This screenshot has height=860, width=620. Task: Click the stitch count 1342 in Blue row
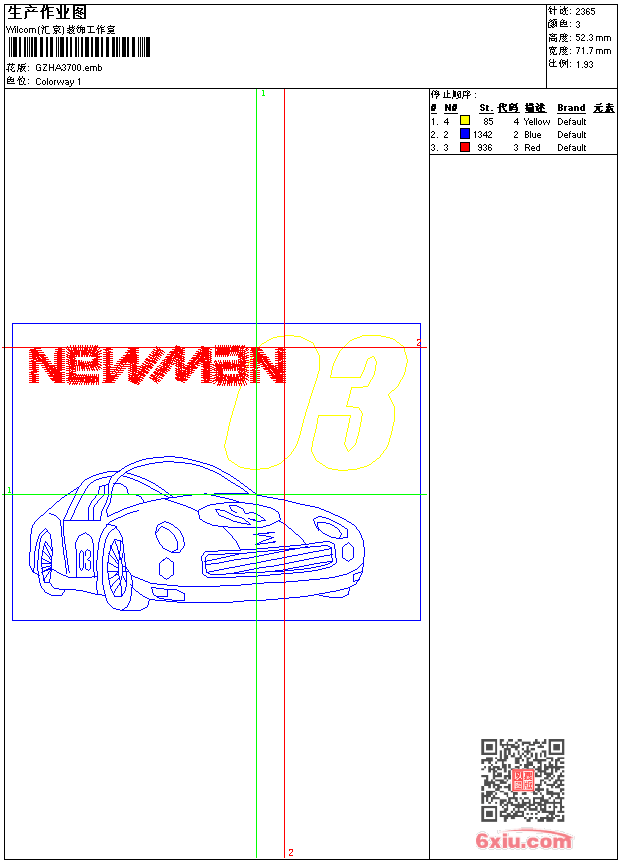(x=483, y=135)
